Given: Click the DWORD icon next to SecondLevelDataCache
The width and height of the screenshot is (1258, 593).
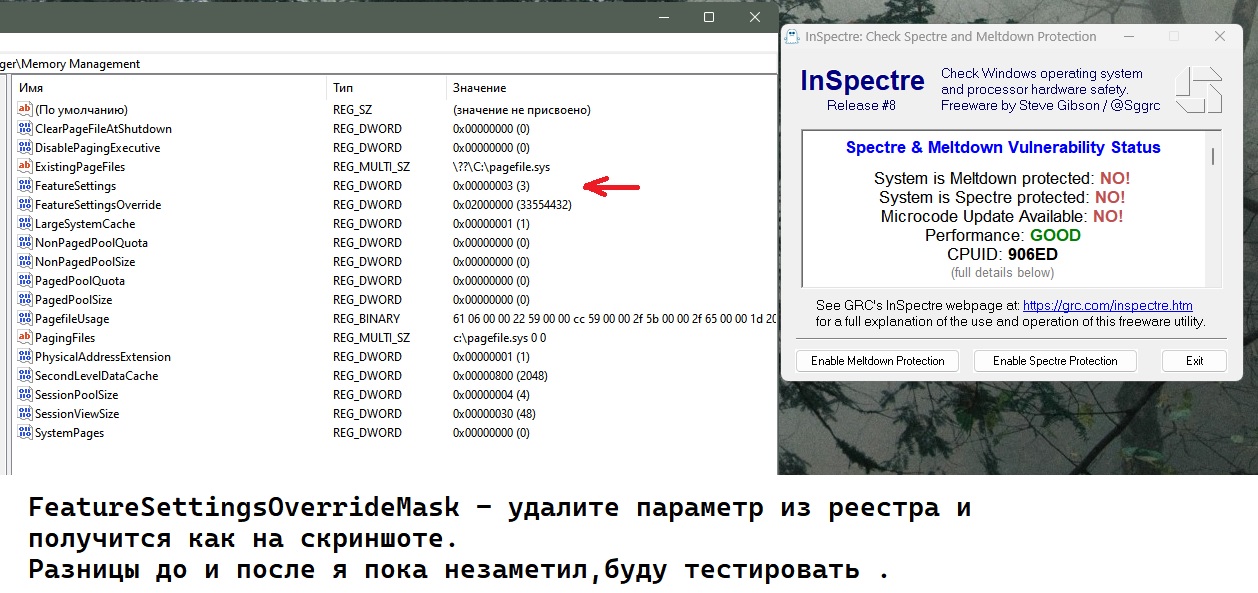Looking at the screenshot, I should point(23,375).
